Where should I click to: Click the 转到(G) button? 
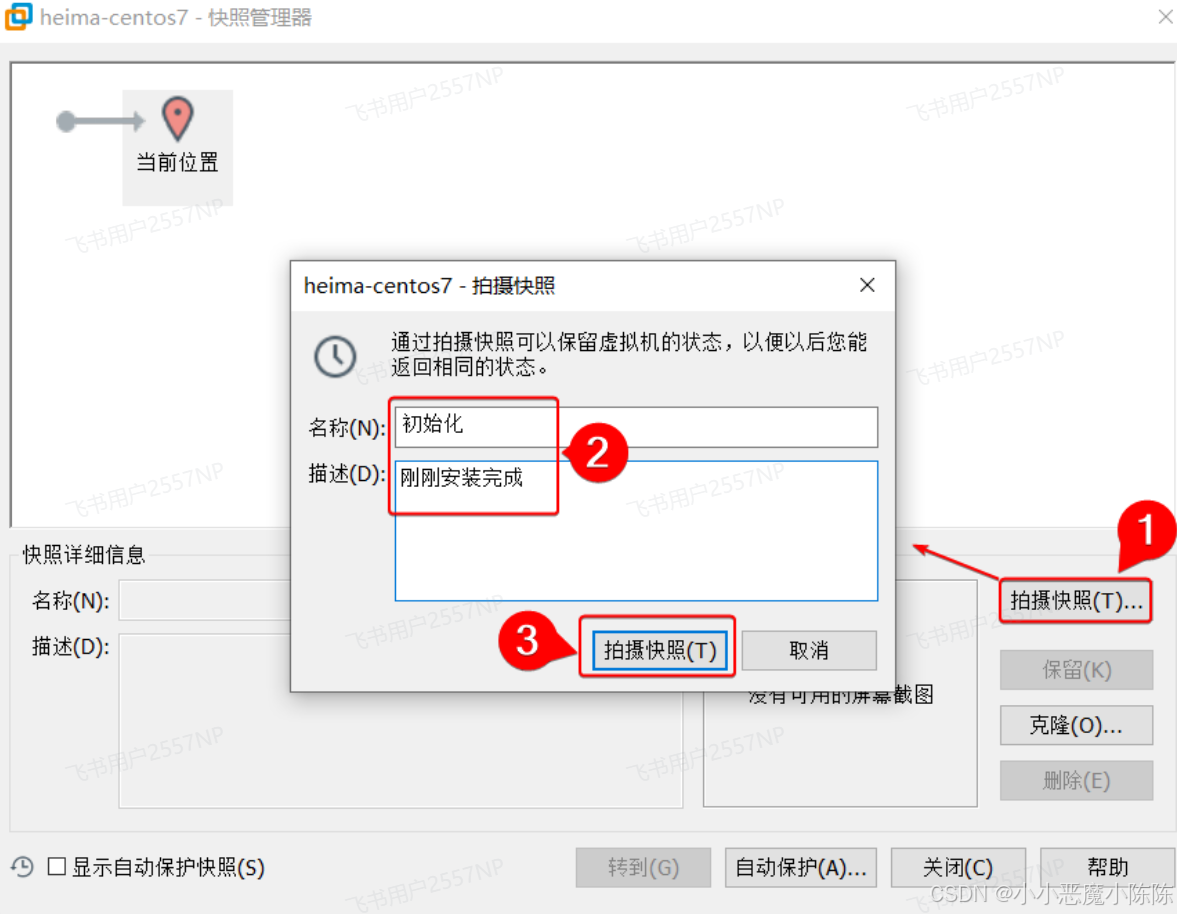643,867
